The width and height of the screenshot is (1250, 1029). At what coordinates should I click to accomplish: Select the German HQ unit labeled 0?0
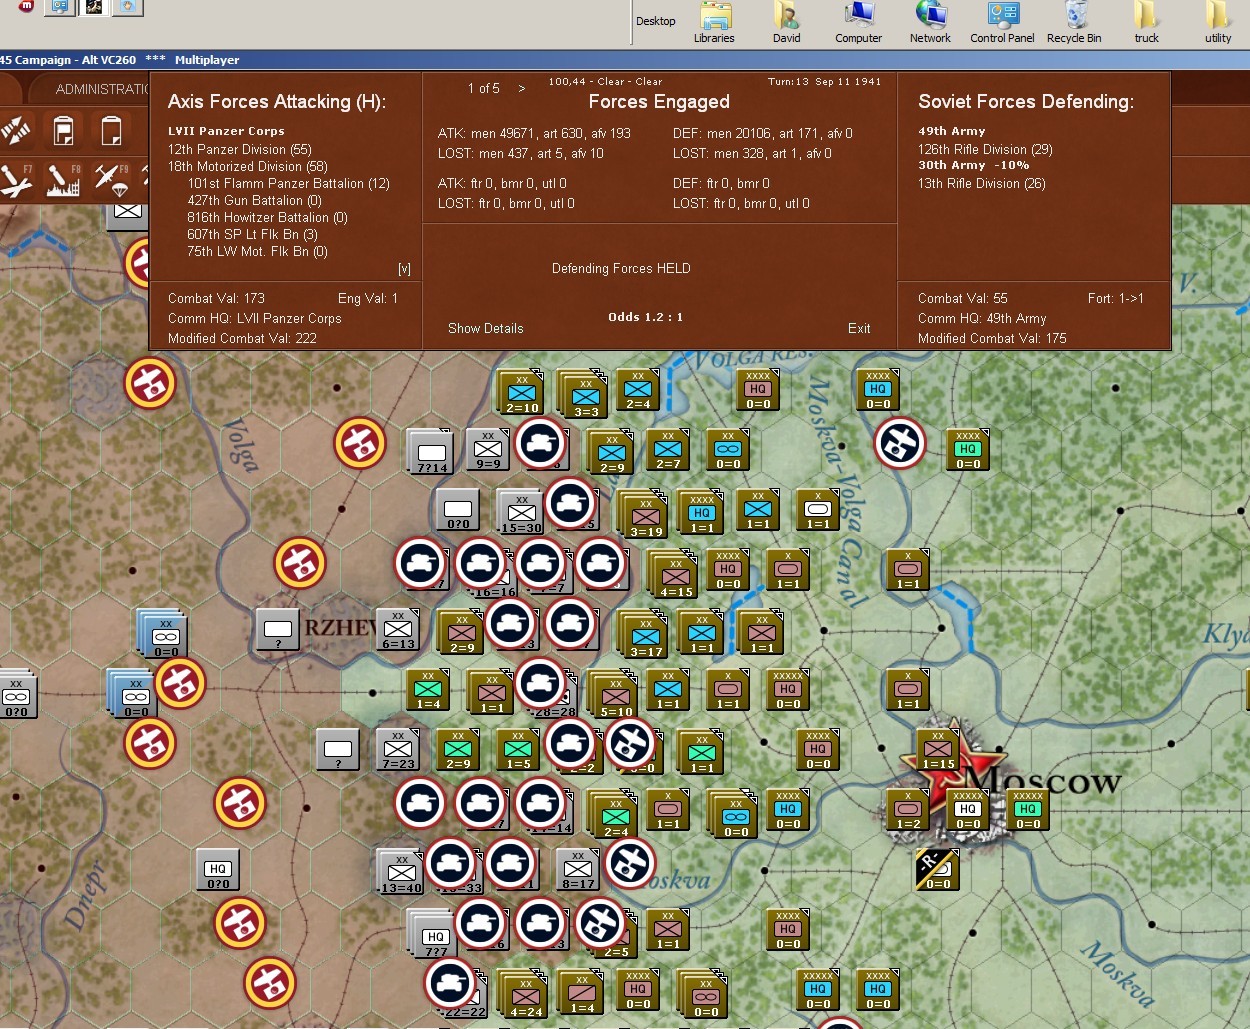217,869
